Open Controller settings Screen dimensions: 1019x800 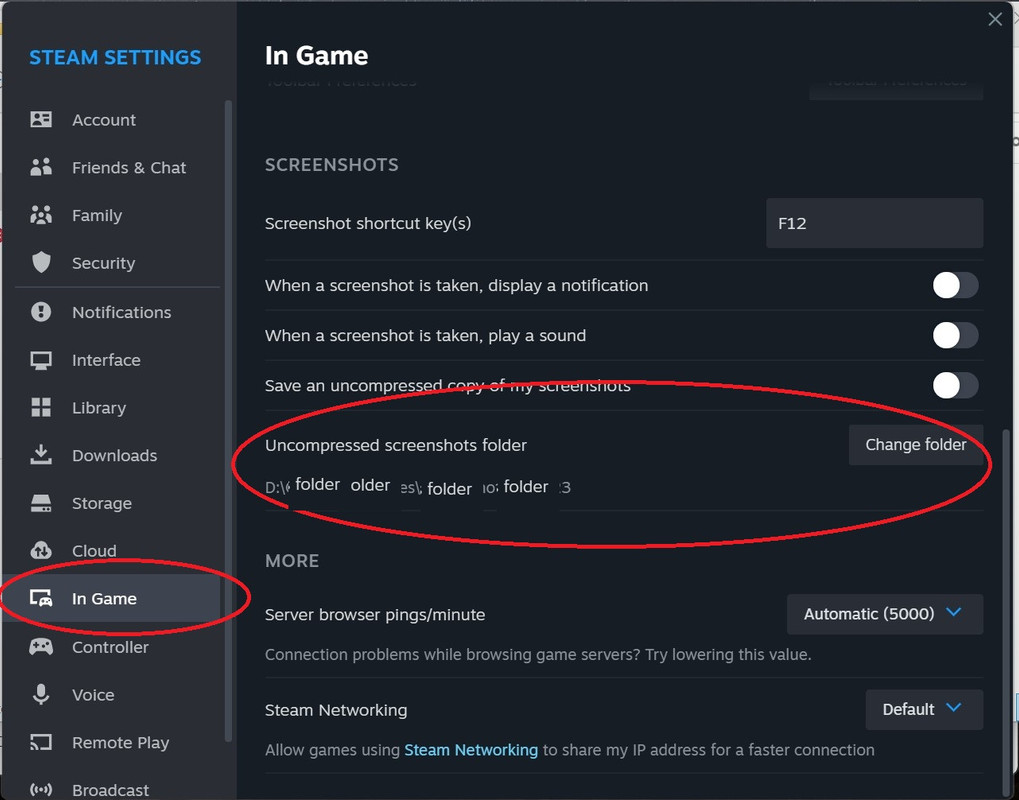112,647
